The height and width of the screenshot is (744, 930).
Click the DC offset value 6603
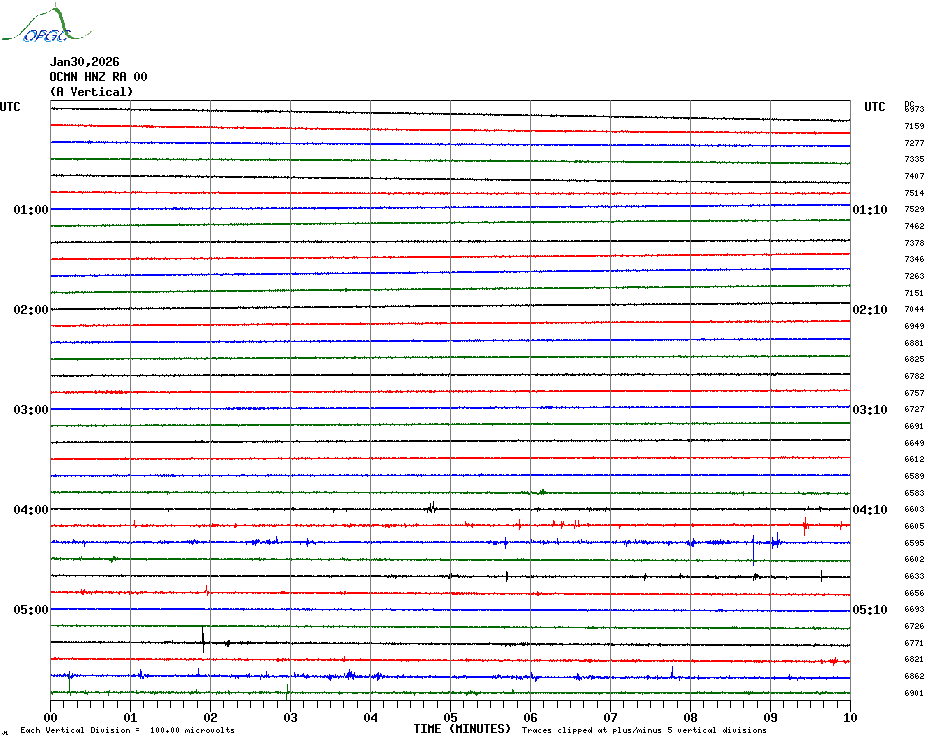(914, 510)
